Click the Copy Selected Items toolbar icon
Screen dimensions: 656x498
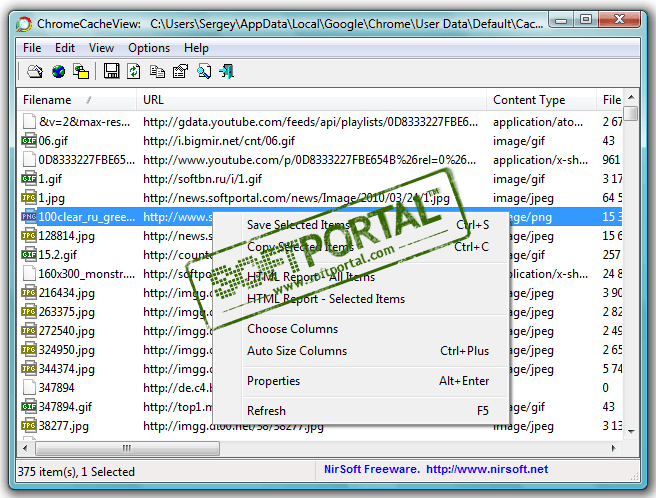157,72
